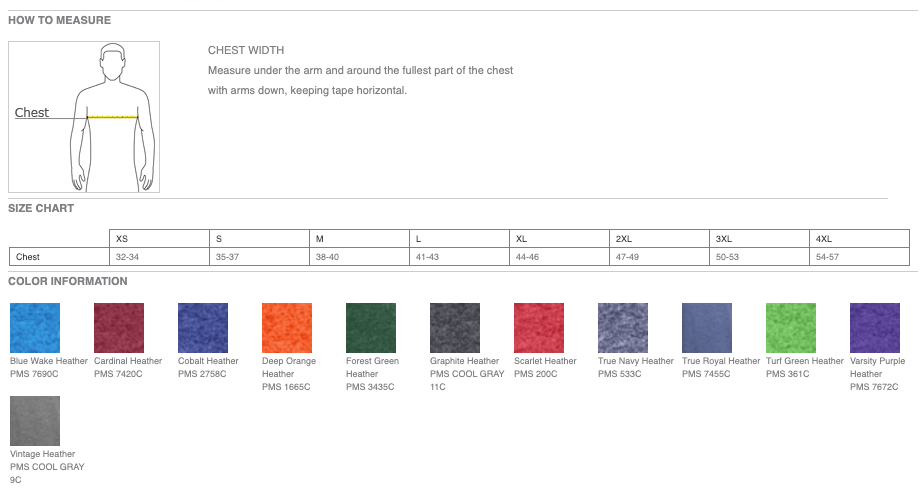The width and height of the screenshot is (924, 491).
Task: Click the COLOR INFORMATION section heading
Action: click(68, 281)
